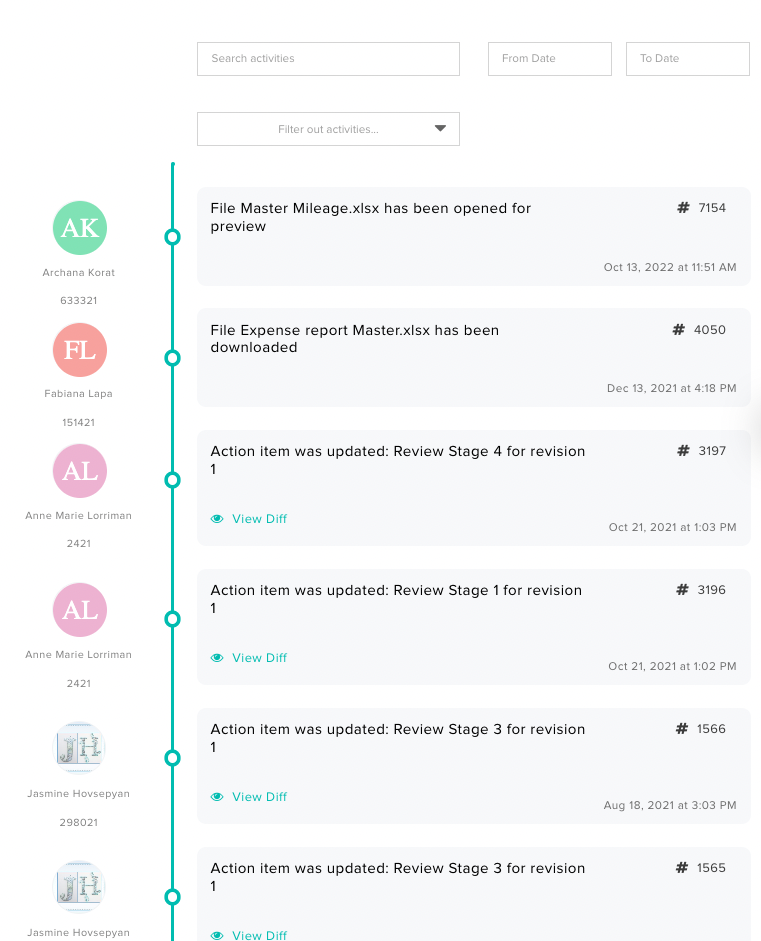Click Jasmine Hovsepyan's profile thumbnail

pyautogui.click(x=79, y=748)
